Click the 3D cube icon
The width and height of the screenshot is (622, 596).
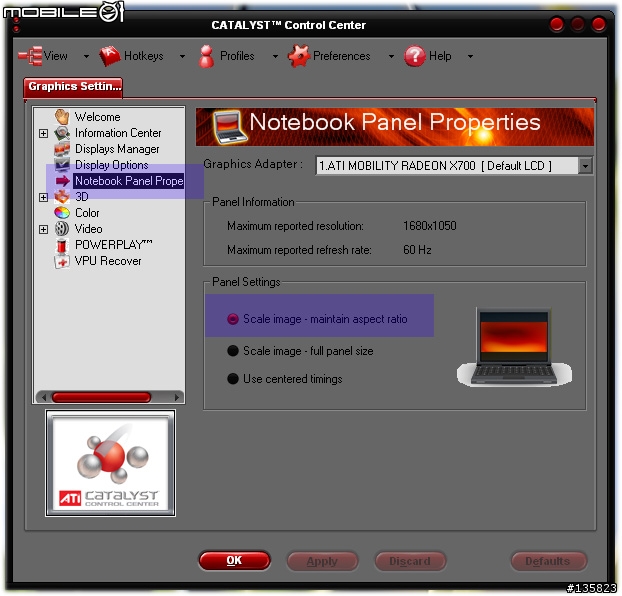pyautogui.click(x=62, y=197)
